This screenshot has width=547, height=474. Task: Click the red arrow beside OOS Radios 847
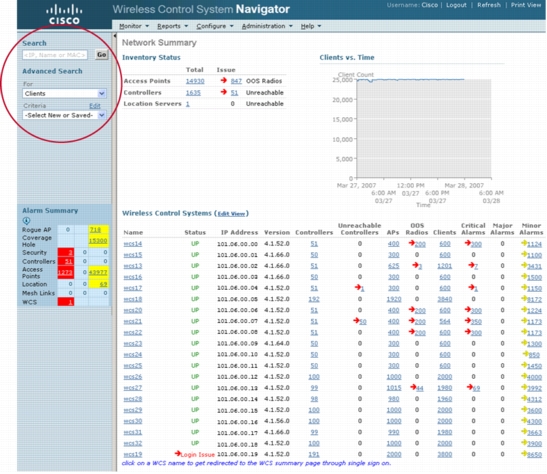[x=224, y=81]
